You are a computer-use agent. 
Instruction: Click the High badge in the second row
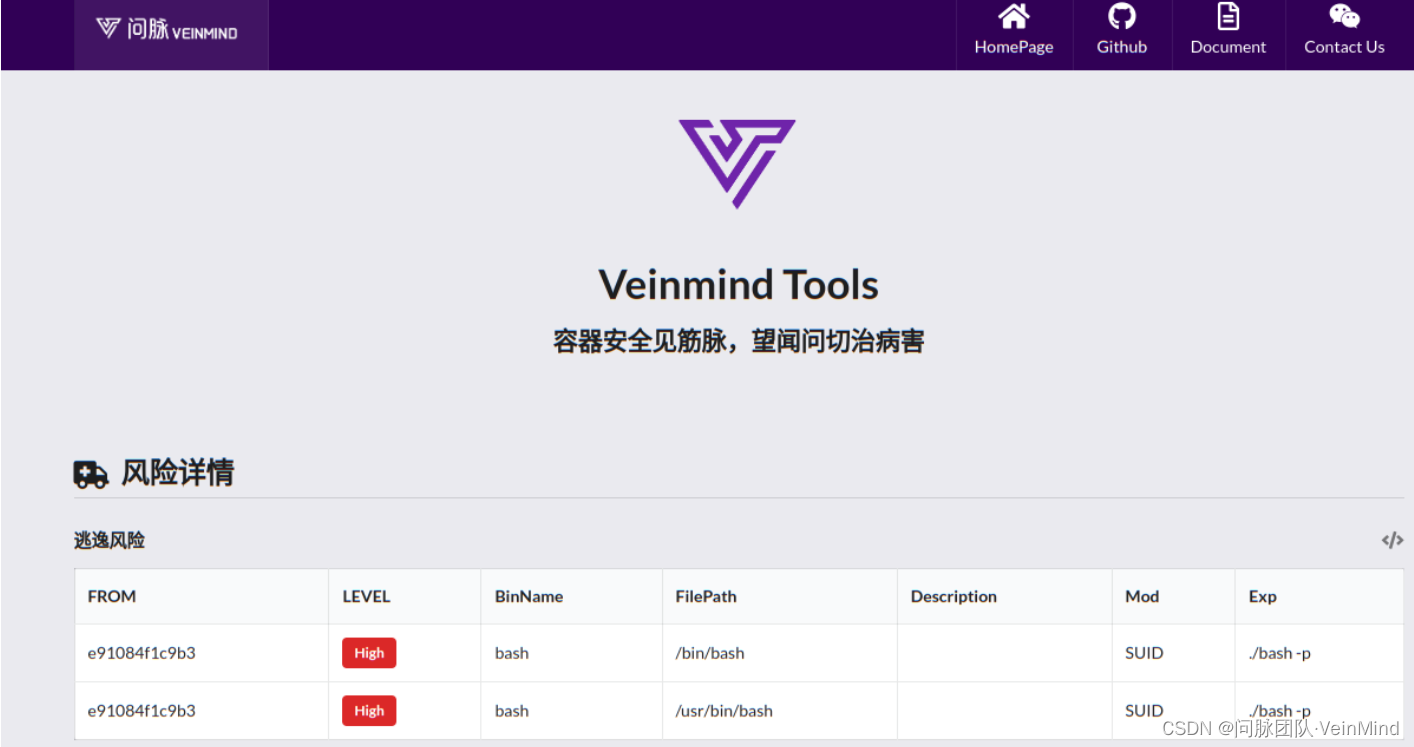coord(369,710)
